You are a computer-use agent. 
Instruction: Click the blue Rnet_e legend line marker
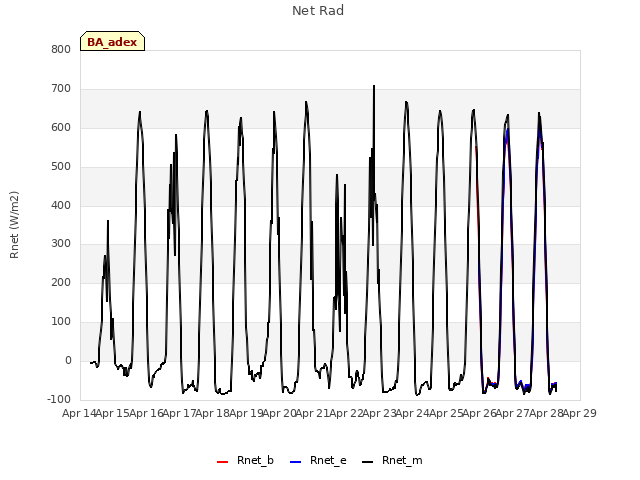click(295, 462)
